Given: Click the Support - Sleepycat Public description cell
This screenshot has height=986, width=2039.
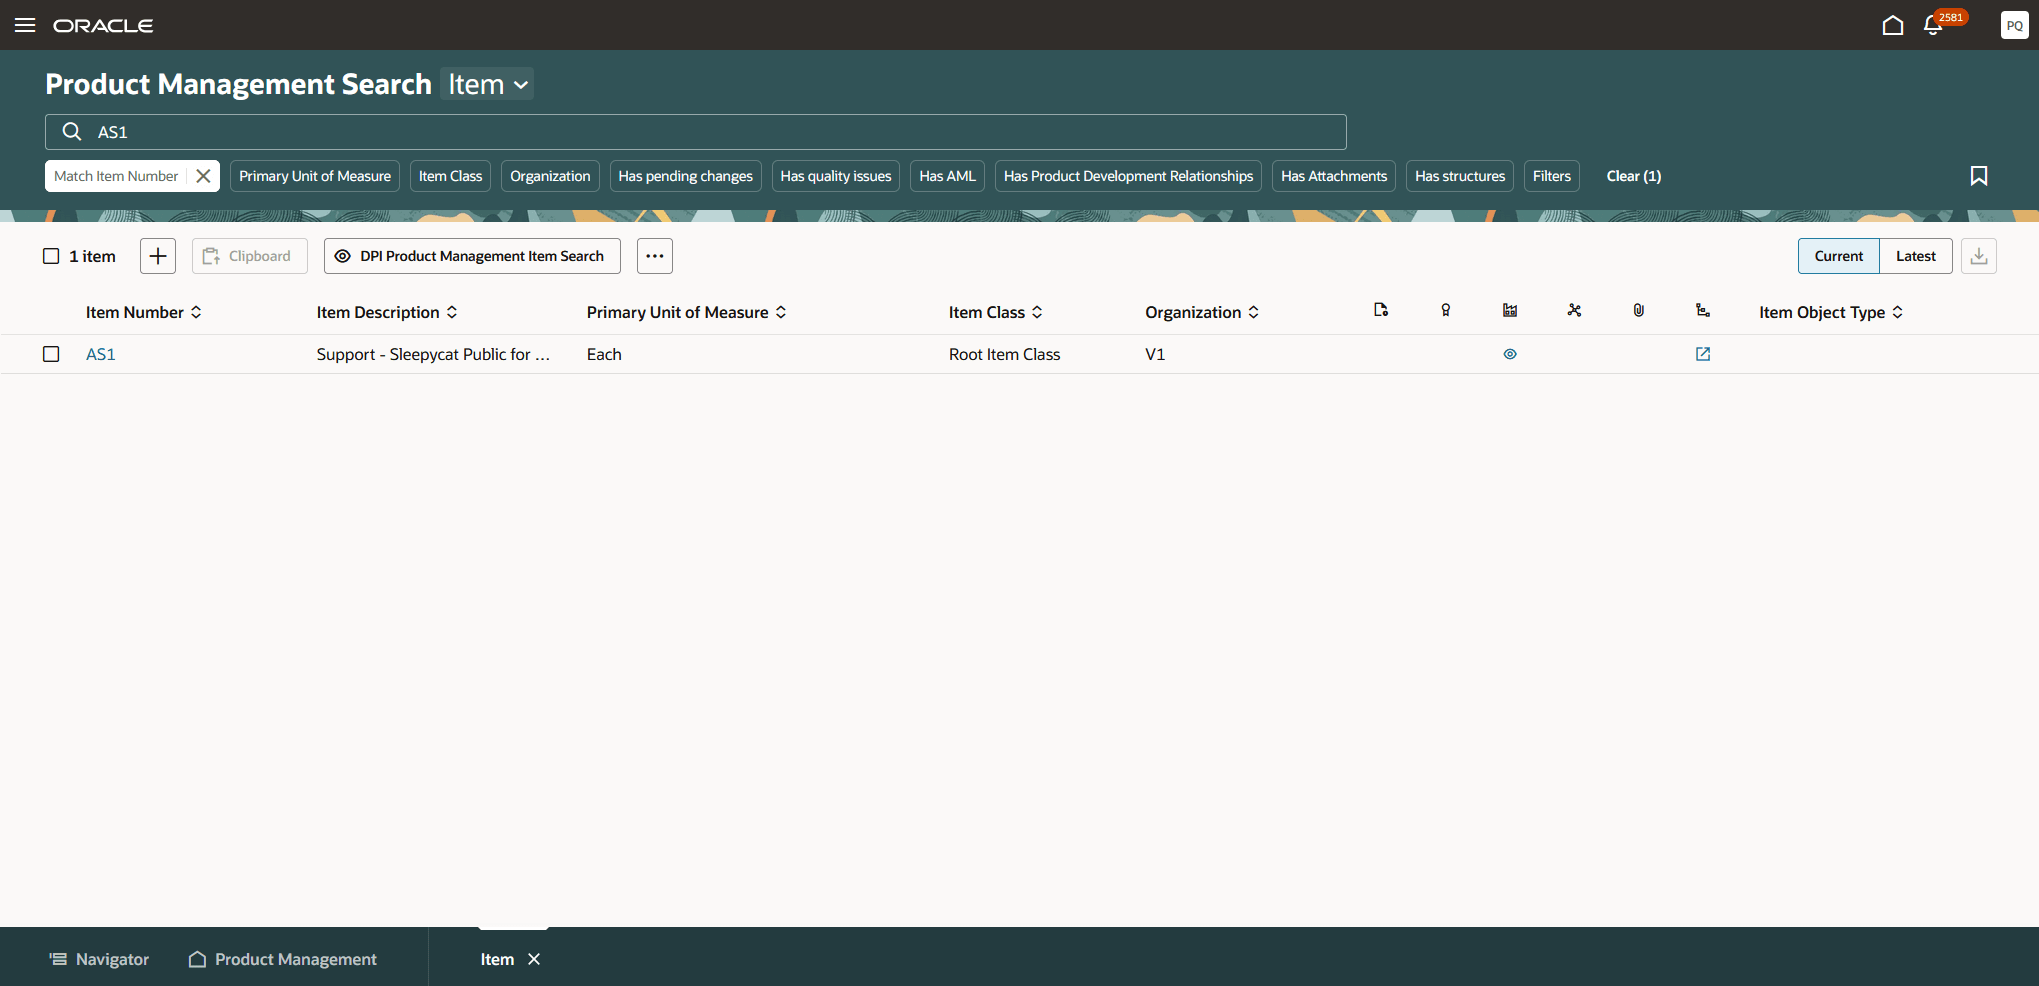Looking at the screenshot, I should (433, 354).
